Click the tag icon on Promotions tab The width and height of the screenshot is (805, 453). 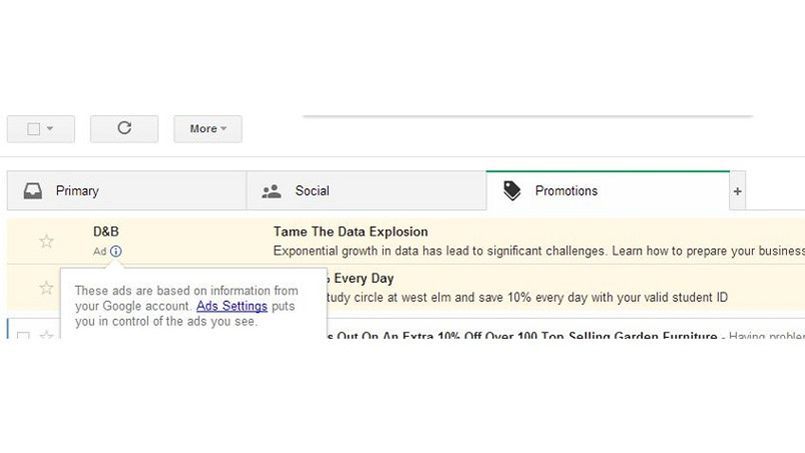point(512,191)
